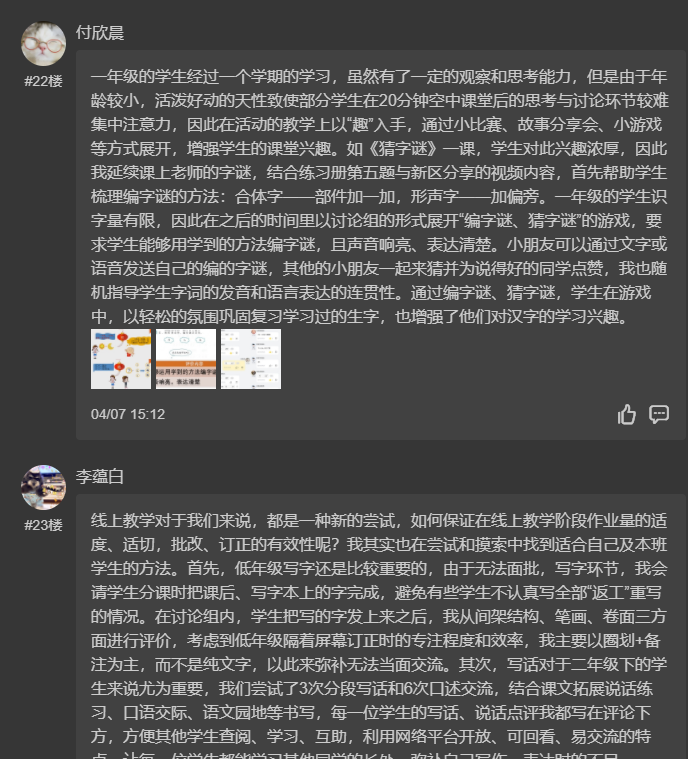
Task: Click the 04/07 15:12 timestamp
Action: [x=128, y=414]
